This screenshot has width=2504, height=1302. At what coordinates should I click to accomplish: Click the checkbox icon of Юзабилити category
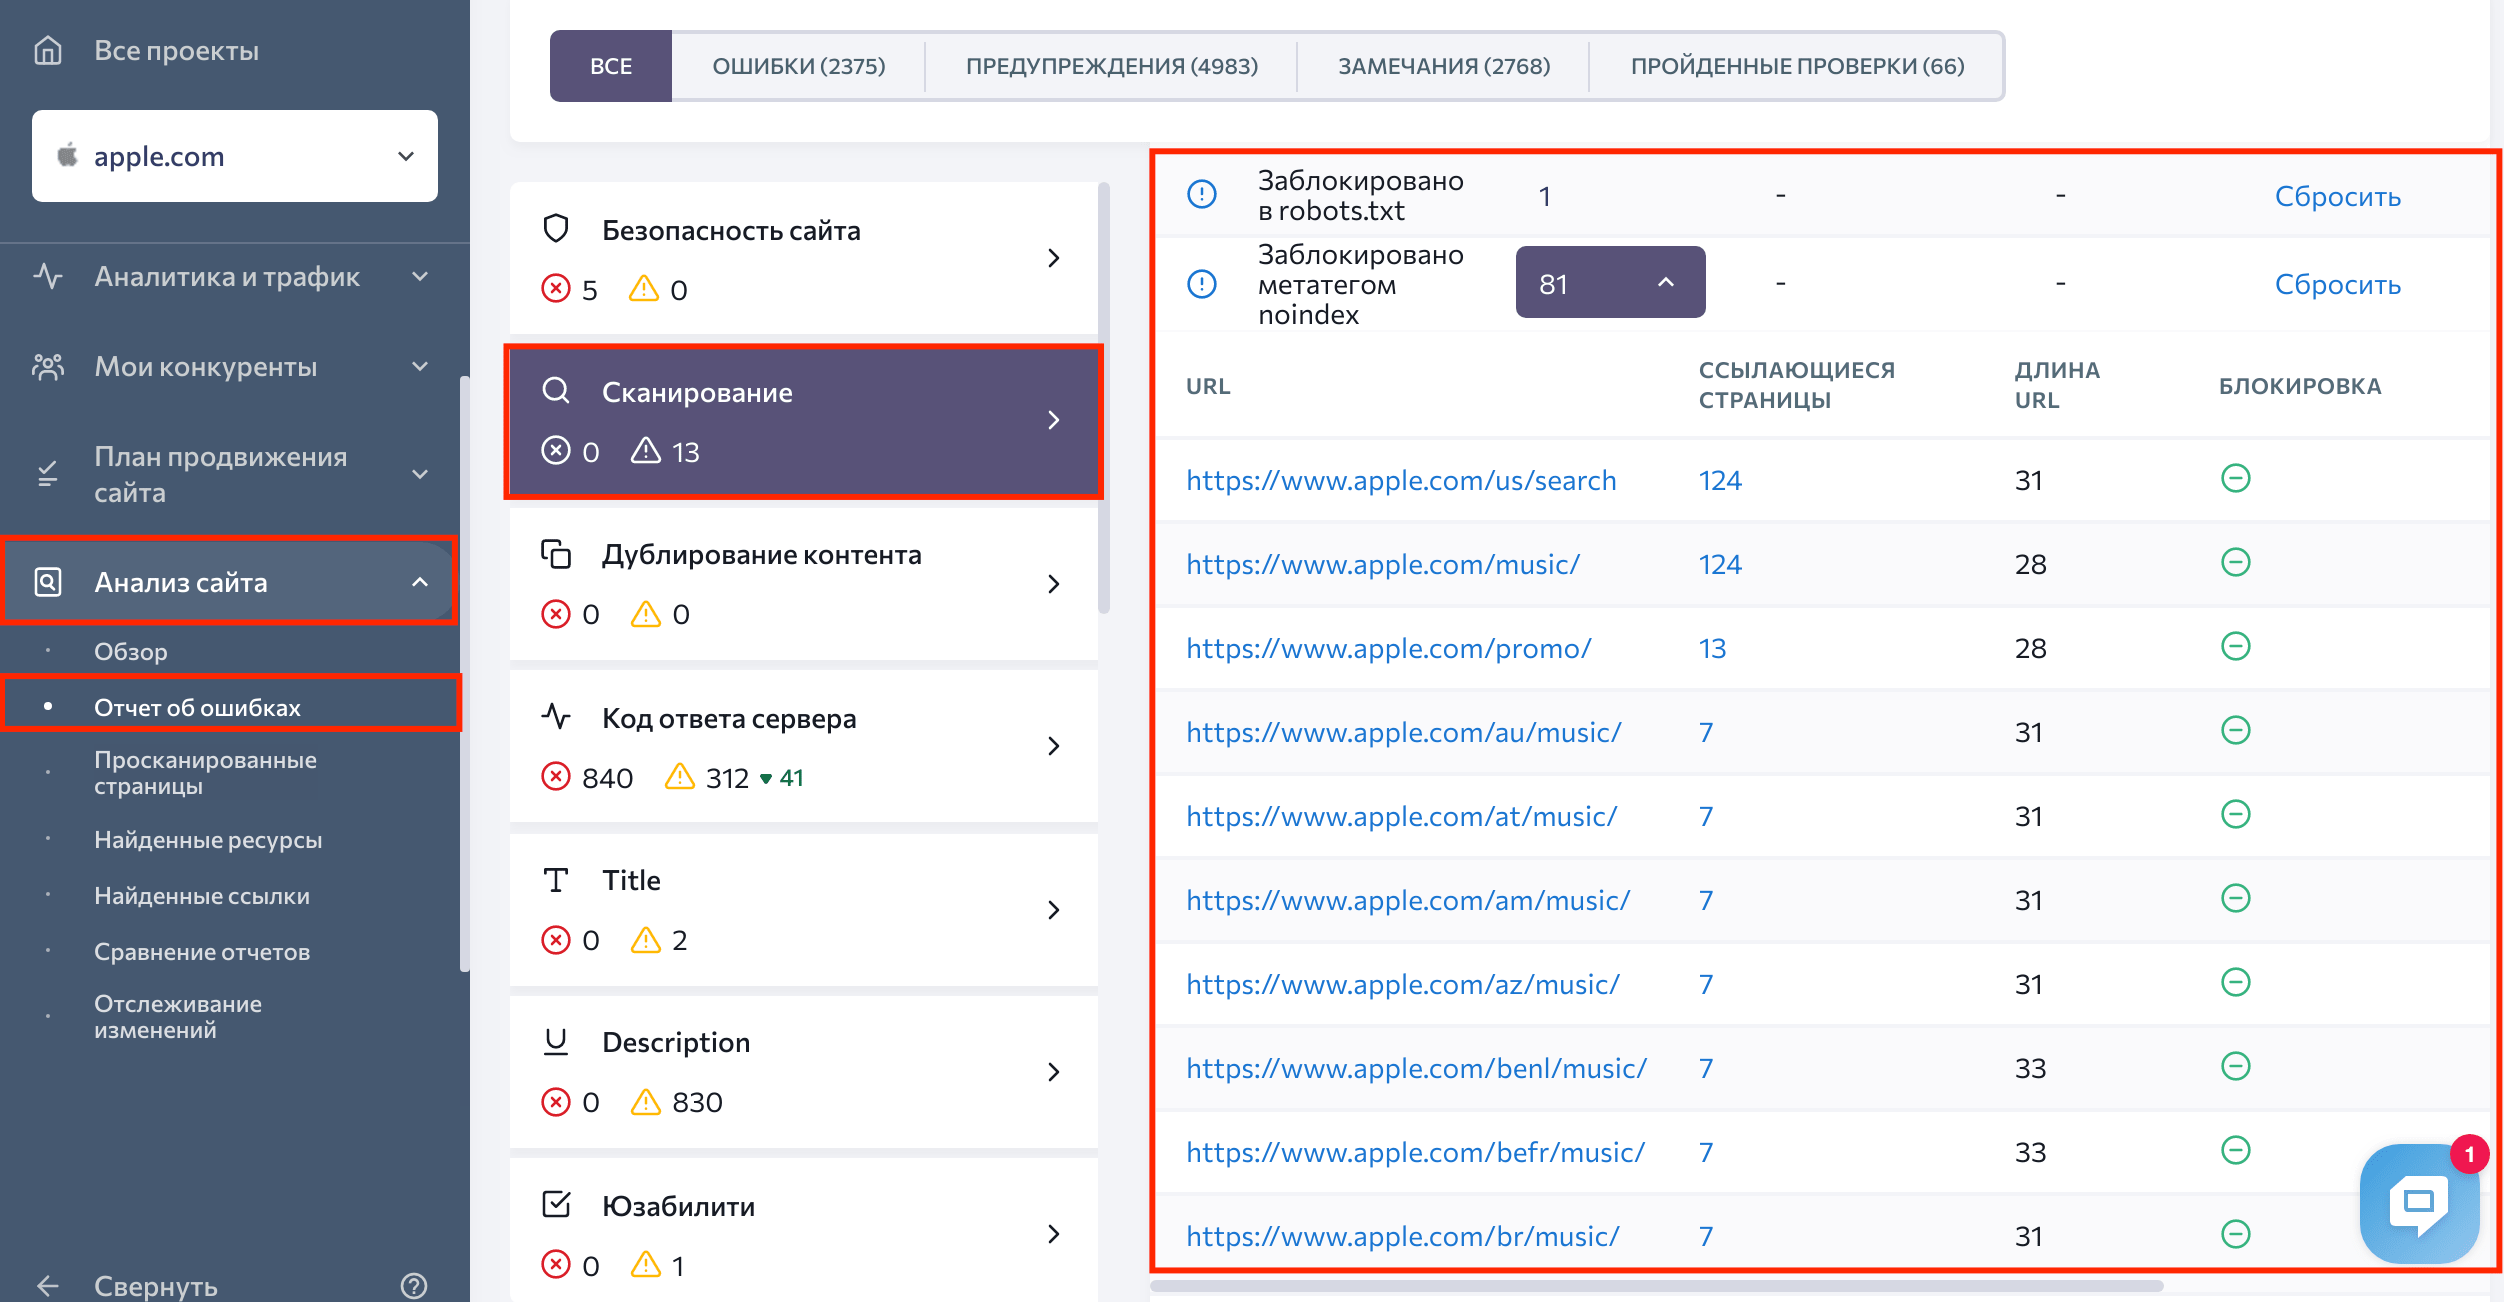tap(556, 1205)
